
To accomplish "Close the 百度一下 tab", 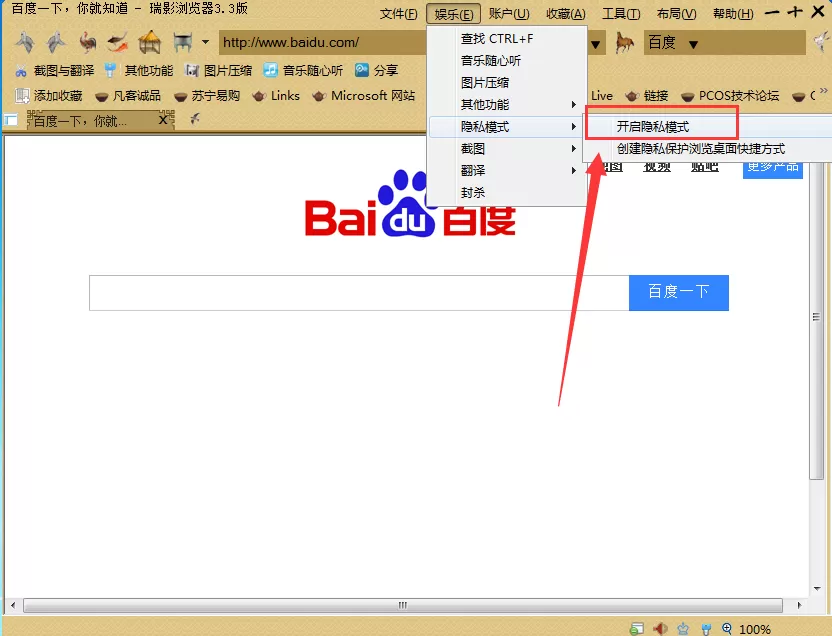I will (163, 120).
